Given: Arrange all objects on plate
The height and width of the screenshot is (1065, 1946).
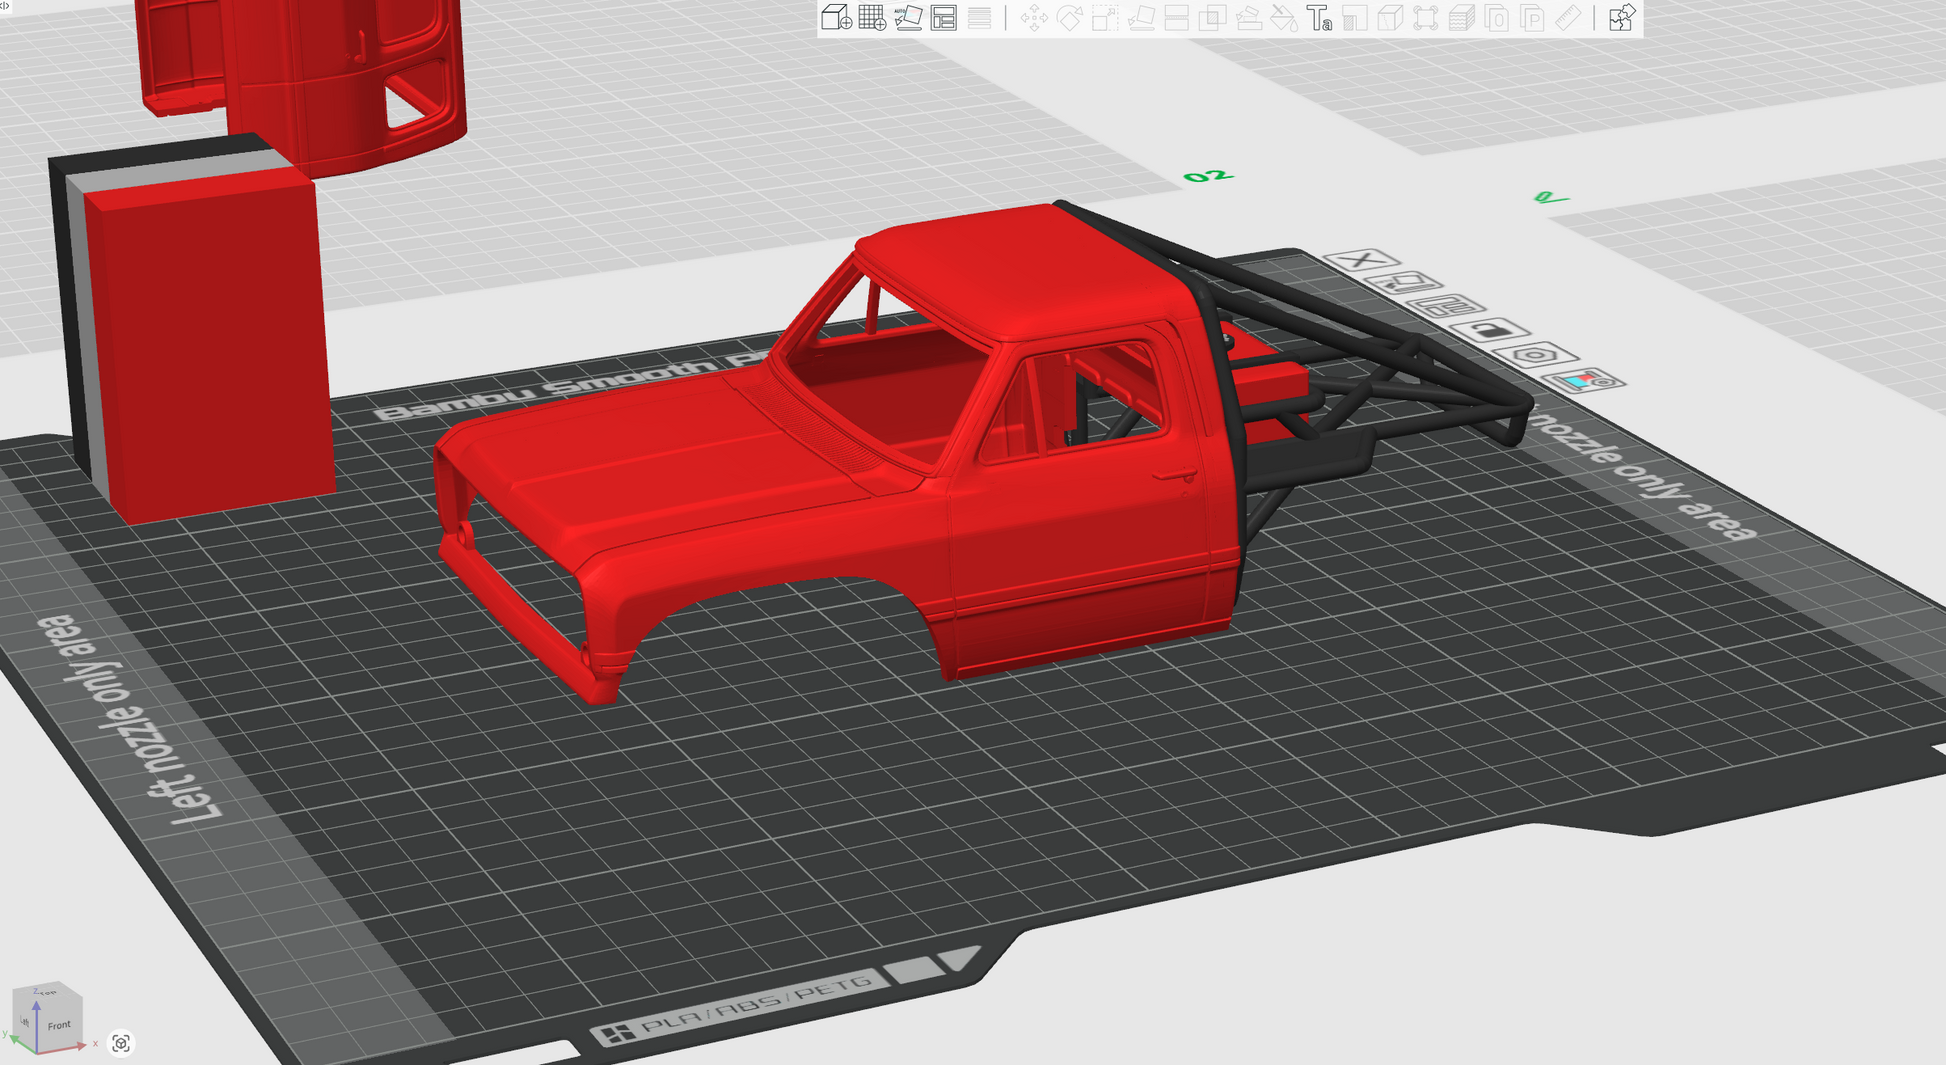Looking at the screenshot, I should (x=943, y=18).
